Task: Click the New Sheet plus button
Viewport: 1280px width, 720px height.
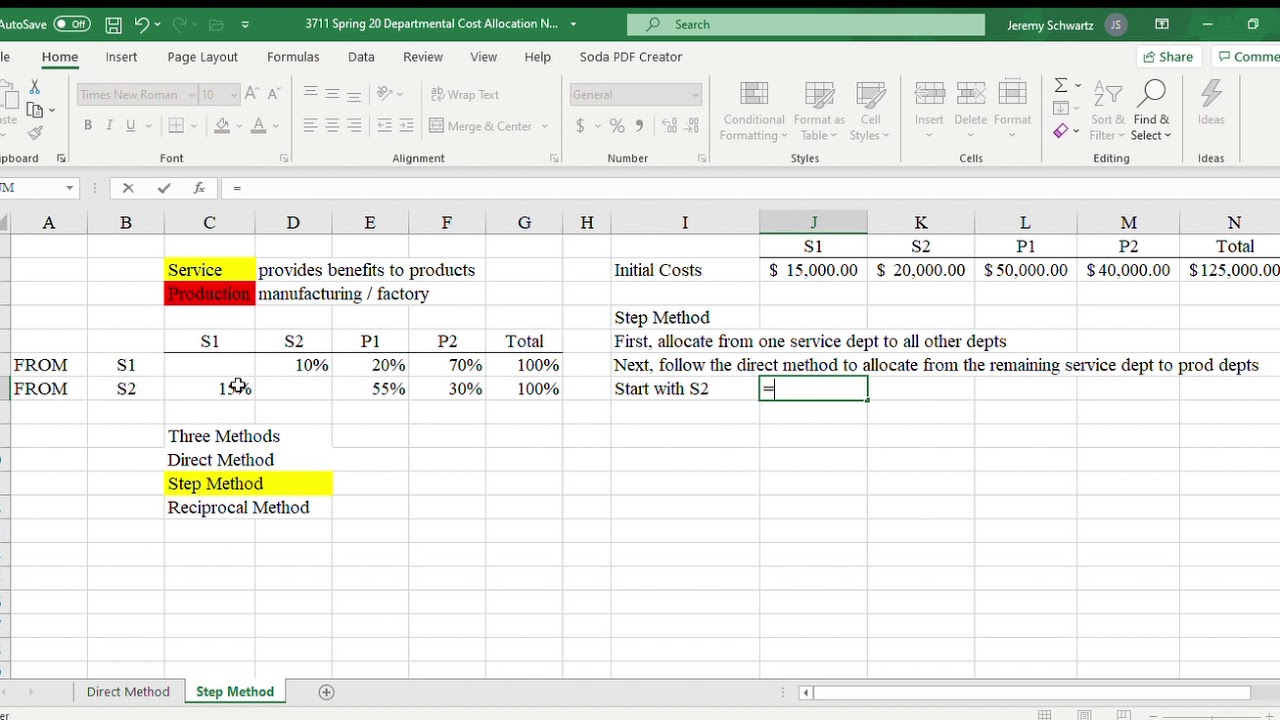Action: click(326, 692)
